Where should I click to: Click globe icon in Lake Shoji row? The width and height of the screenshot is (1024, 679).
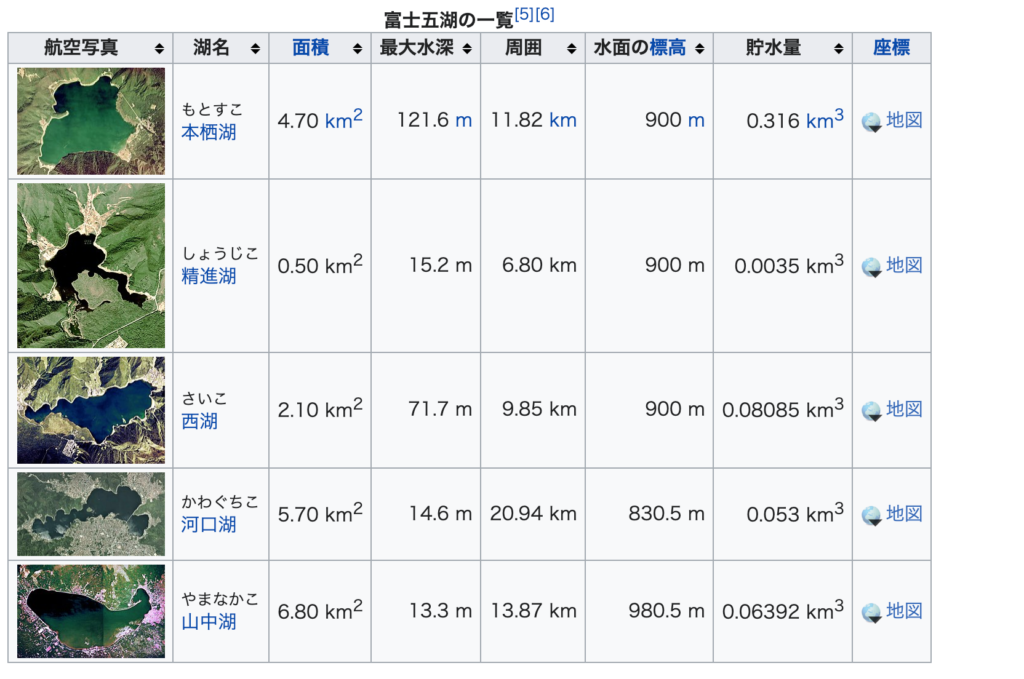(871, 267)
